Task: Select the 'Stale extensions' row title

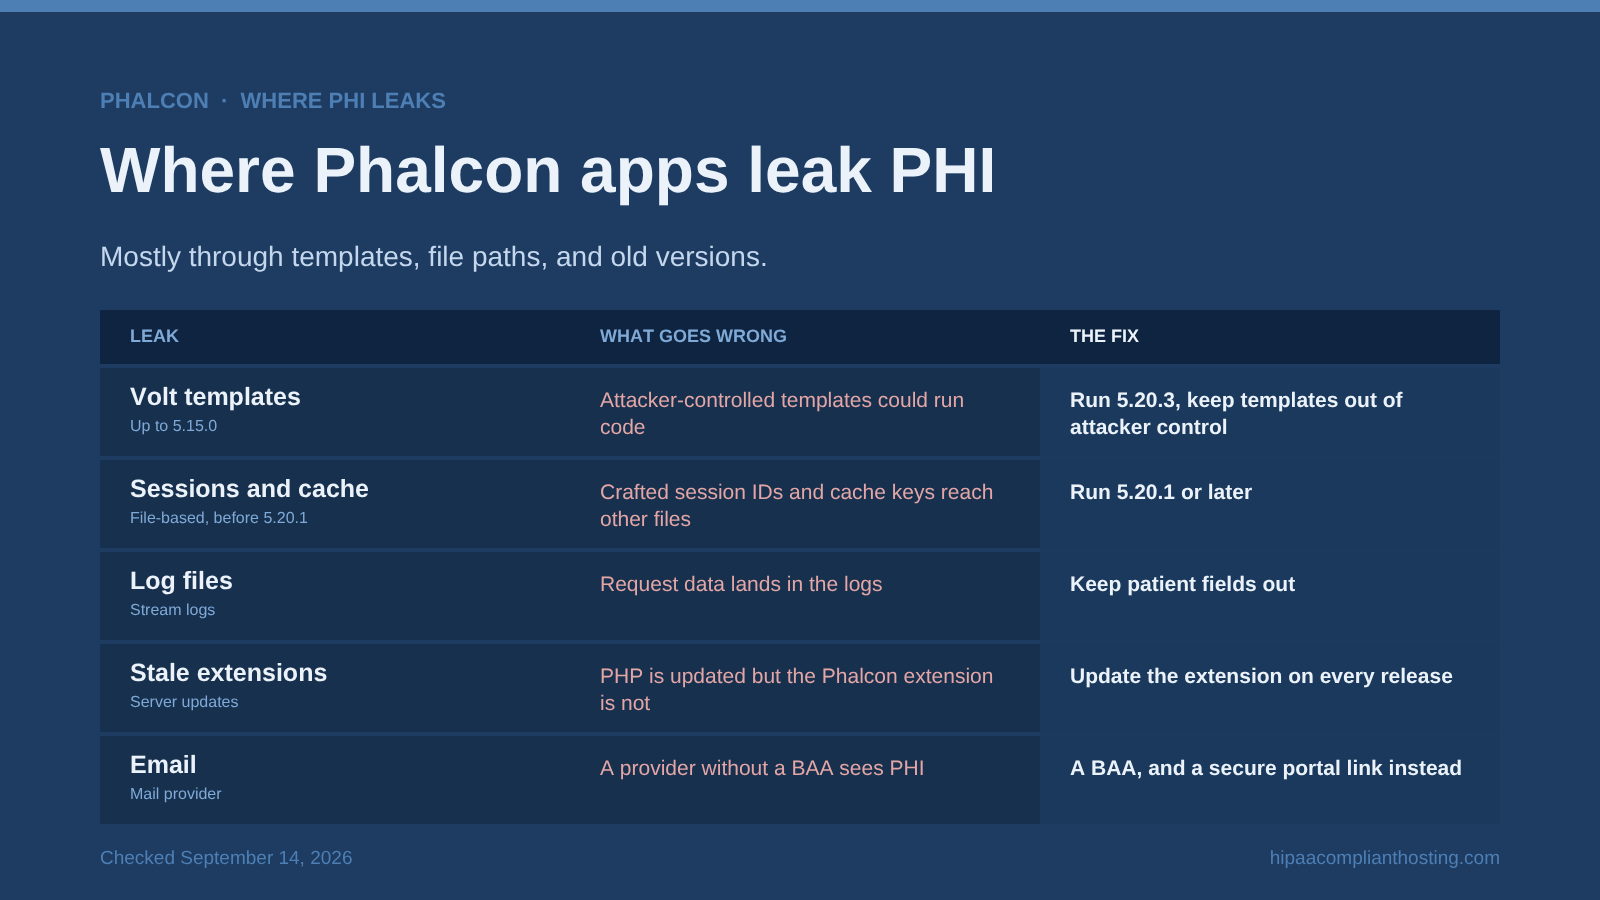Action: point(228,673)
